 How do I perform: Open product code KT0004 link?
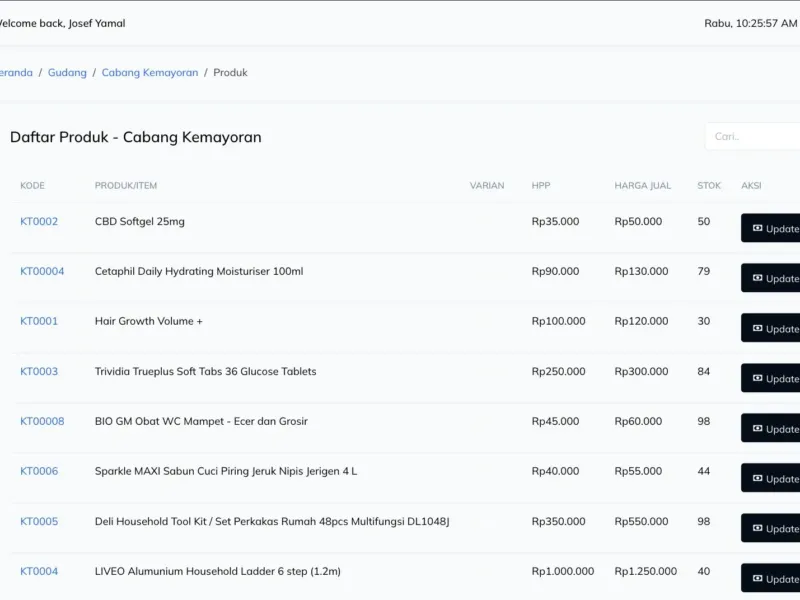tap(39, 572)
